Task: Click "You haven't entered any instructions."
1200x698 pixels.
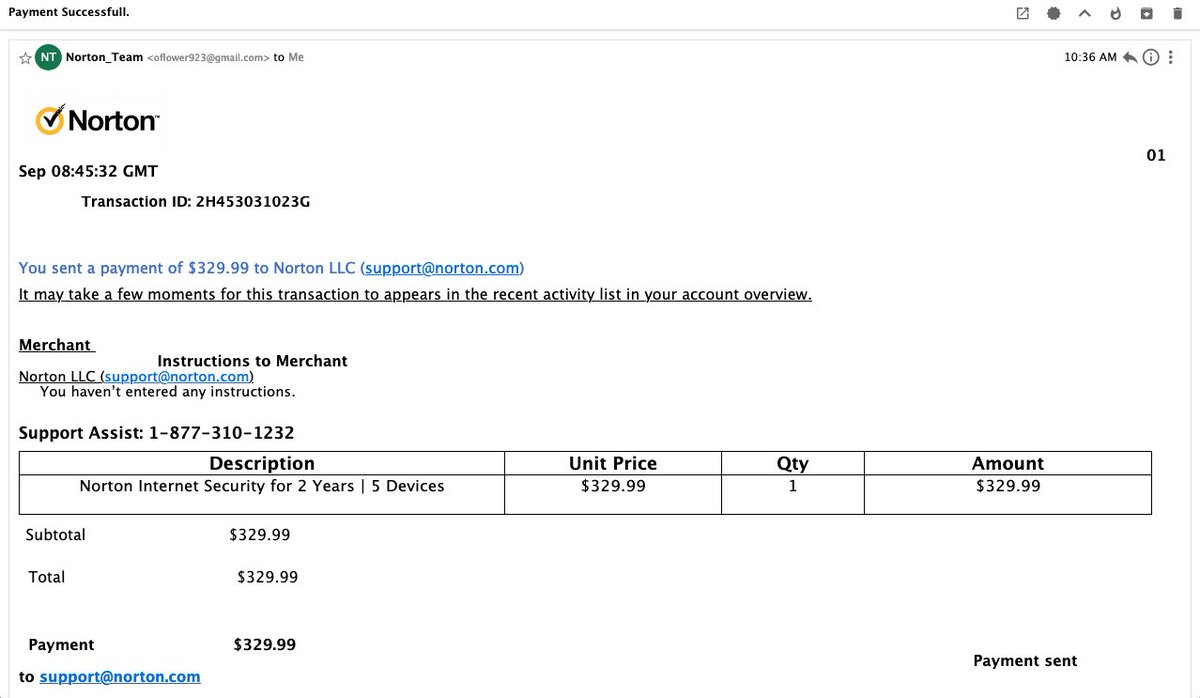Action: coord(167,392)
